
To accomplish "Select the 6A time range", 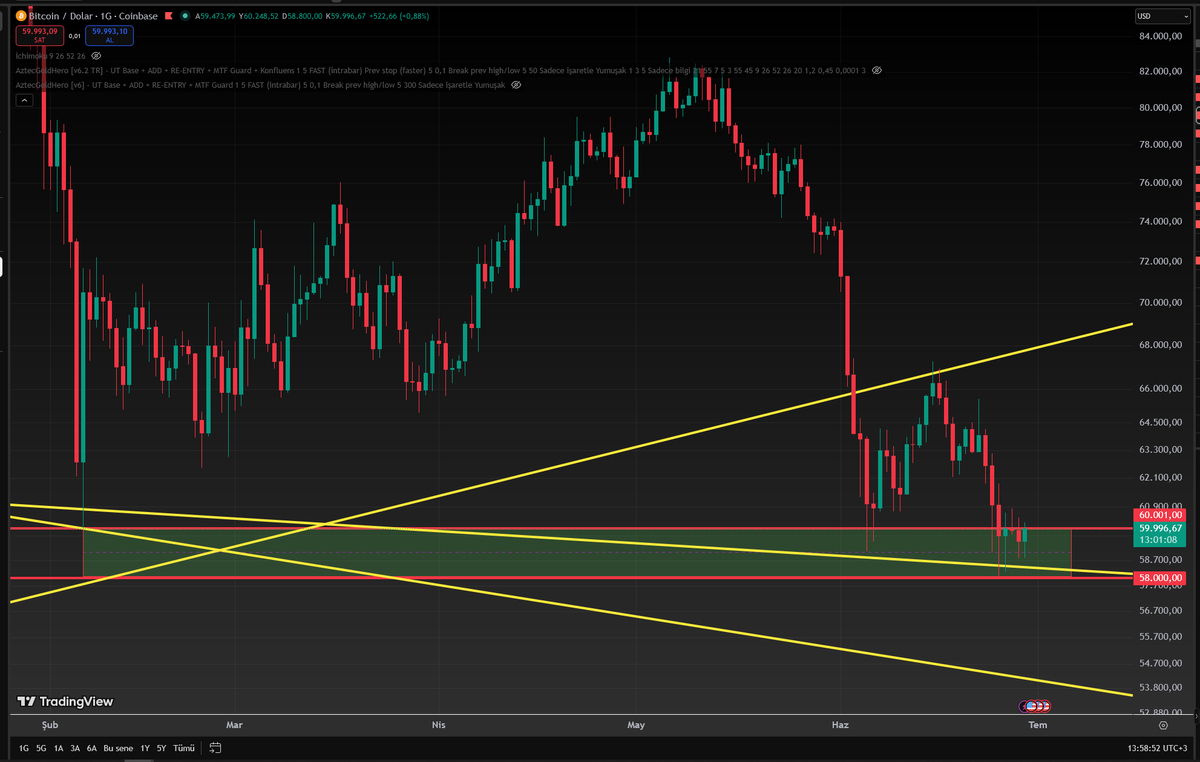I will (x=91, y=748).
